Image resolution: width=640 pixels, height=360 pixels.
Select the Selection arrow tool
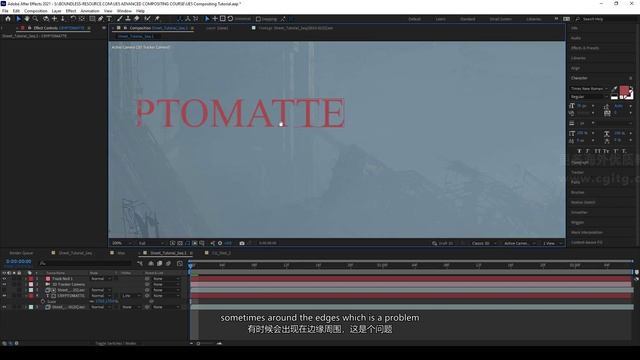(x=18, y=19)
